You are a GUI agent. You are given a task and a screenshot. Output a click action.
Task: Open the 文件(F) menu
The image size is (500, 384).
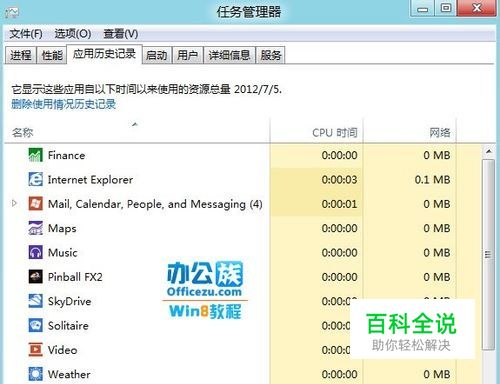26,34
